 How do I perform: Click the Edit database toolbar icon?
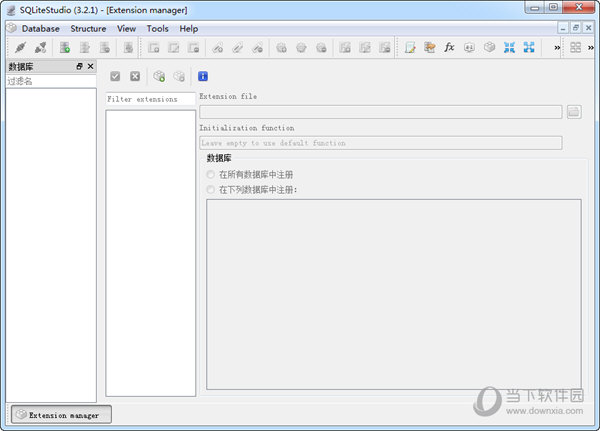(x=85, y=47)
